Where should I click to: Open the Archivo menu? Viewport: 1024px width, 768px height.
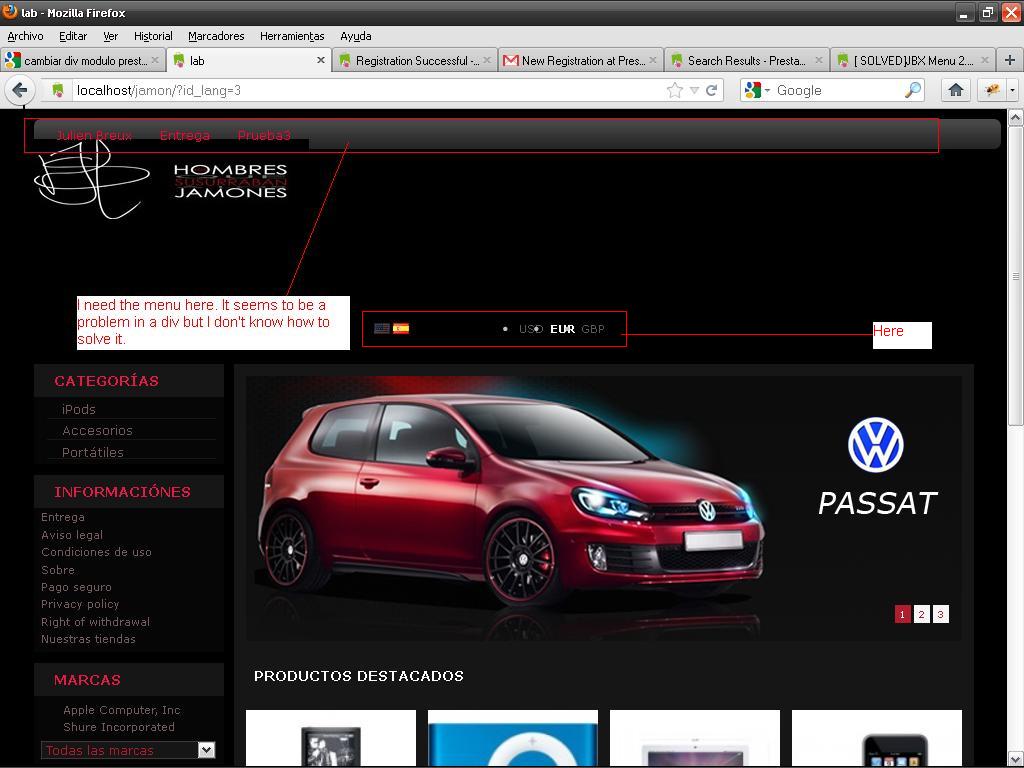25,36
